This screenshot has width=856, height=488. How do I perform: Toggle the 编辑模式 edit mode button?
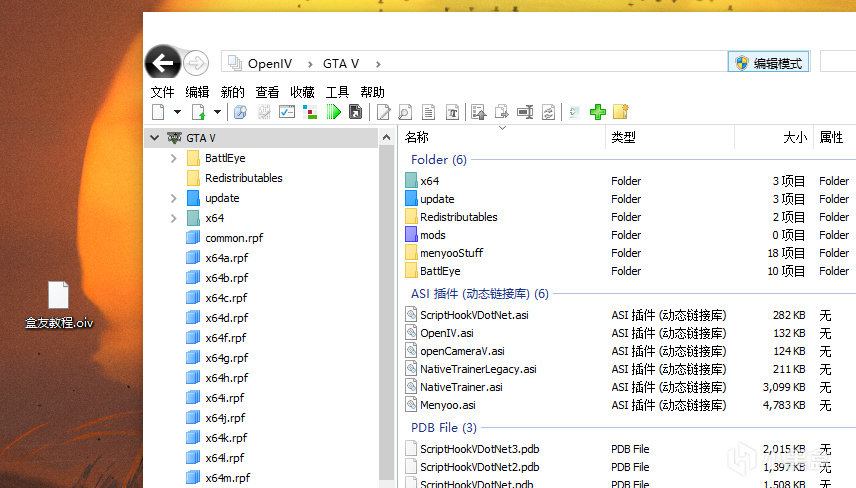point(768,63)
